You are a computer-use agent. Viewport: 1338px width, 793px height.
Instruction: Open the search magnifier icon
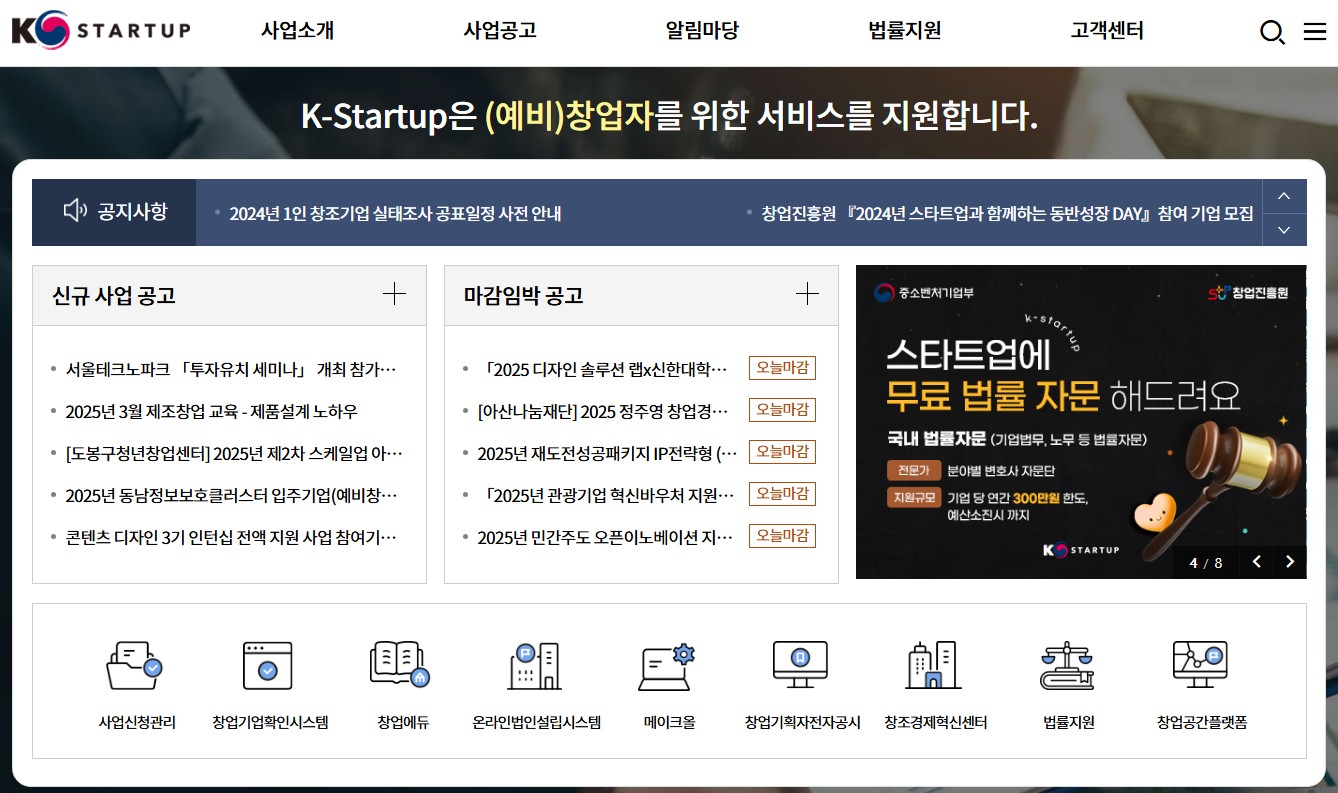[1272, 32]
